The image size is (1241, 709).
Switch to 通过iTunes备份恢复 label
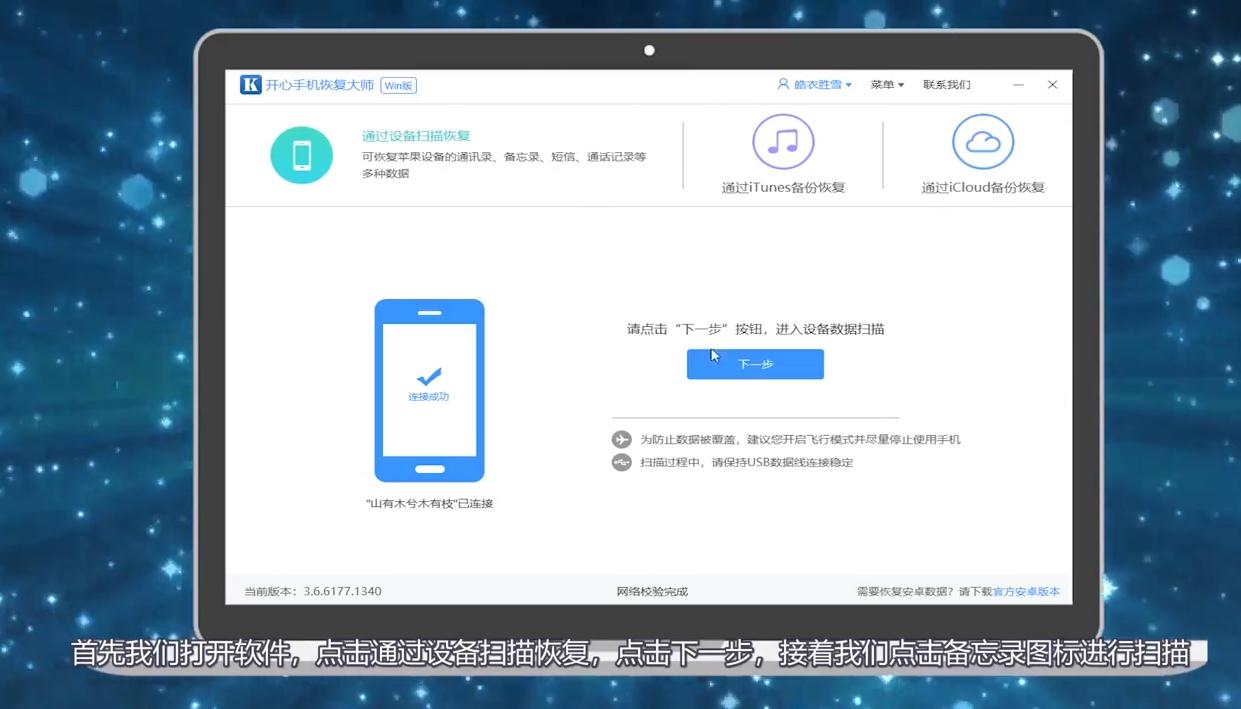pos(783,188)
